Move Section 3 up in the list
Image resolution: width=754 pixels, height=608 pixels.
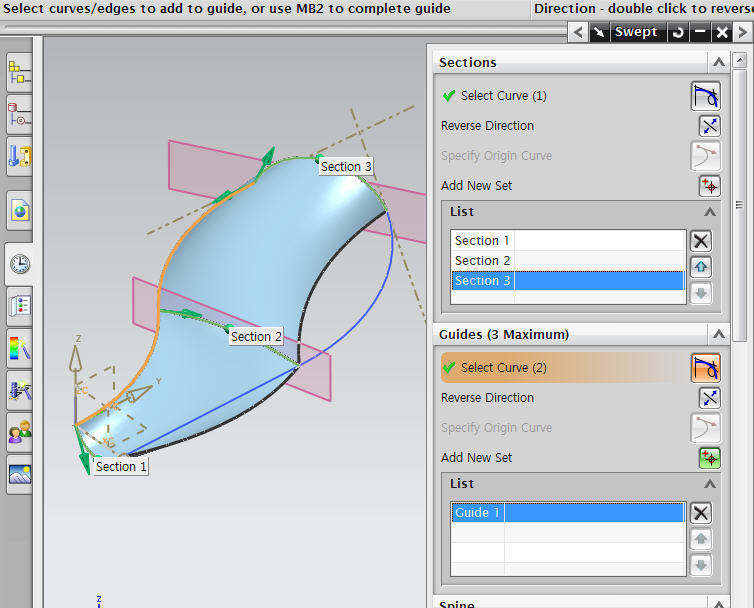pos(701,267)
